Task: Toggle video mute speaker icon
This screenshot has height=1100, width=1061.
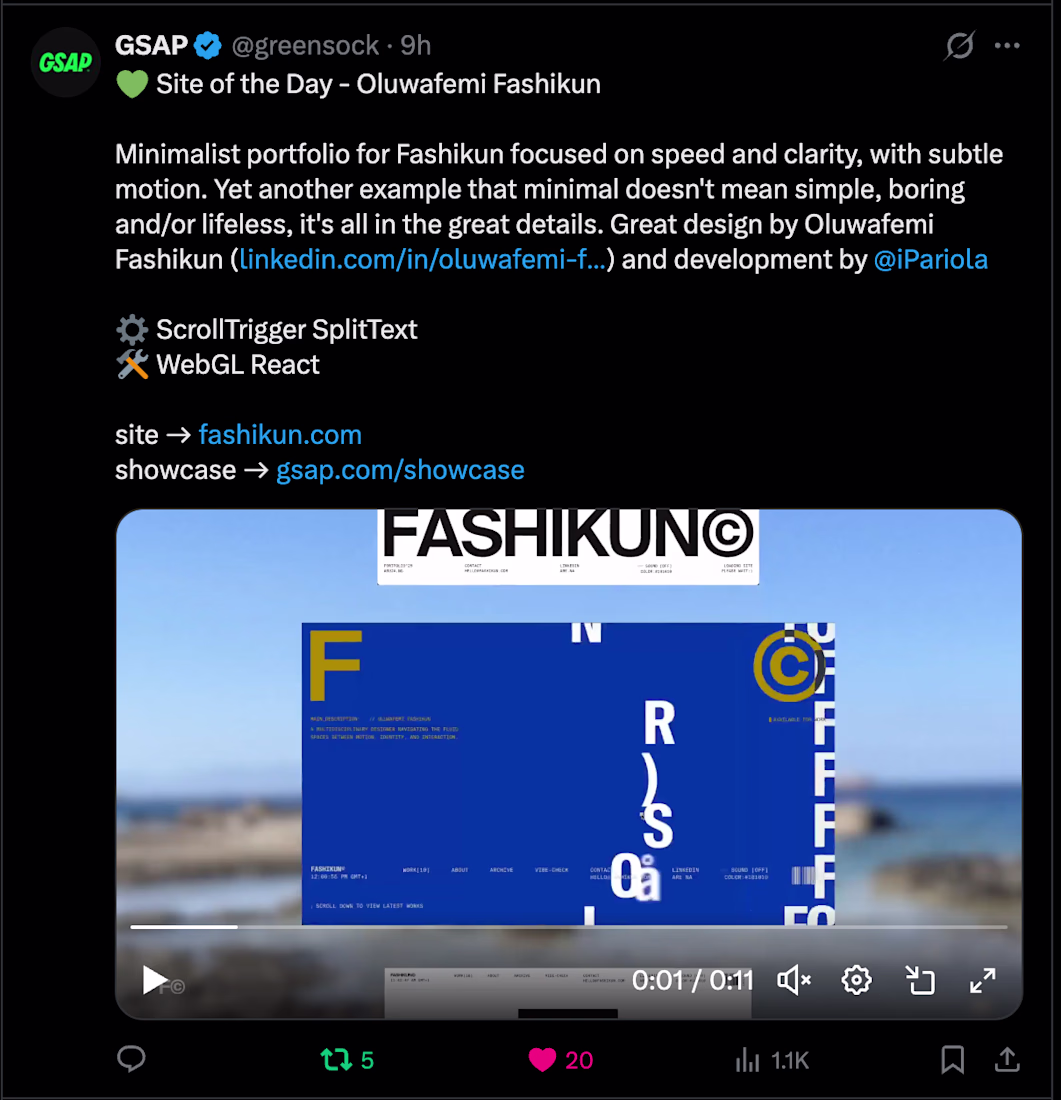Action: click(794, 980)
